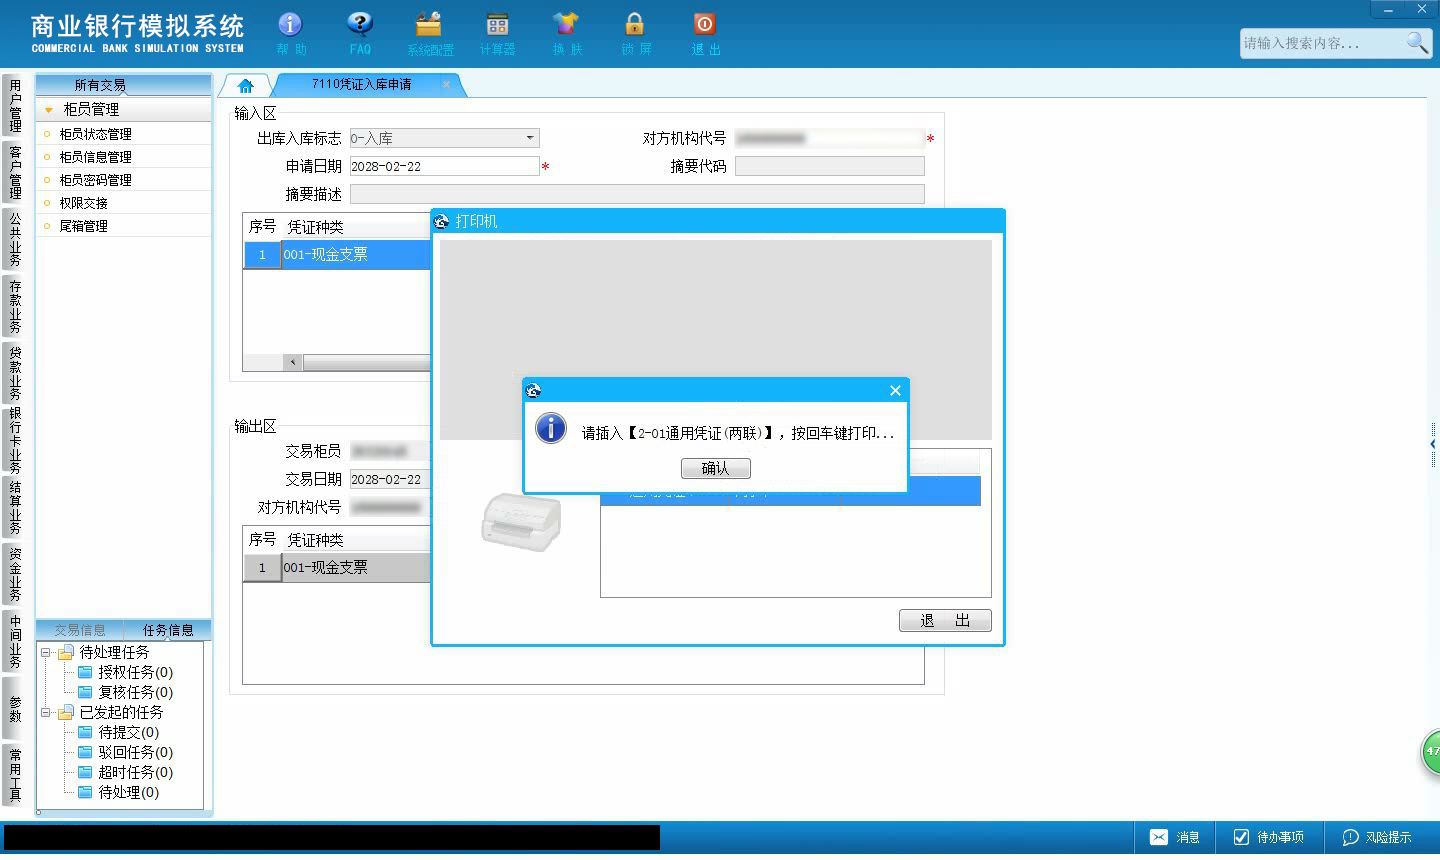Click the 对方机构代号 input in 输入区
The width and height of the screenshot is (1440, 860).
pos(829,138)
